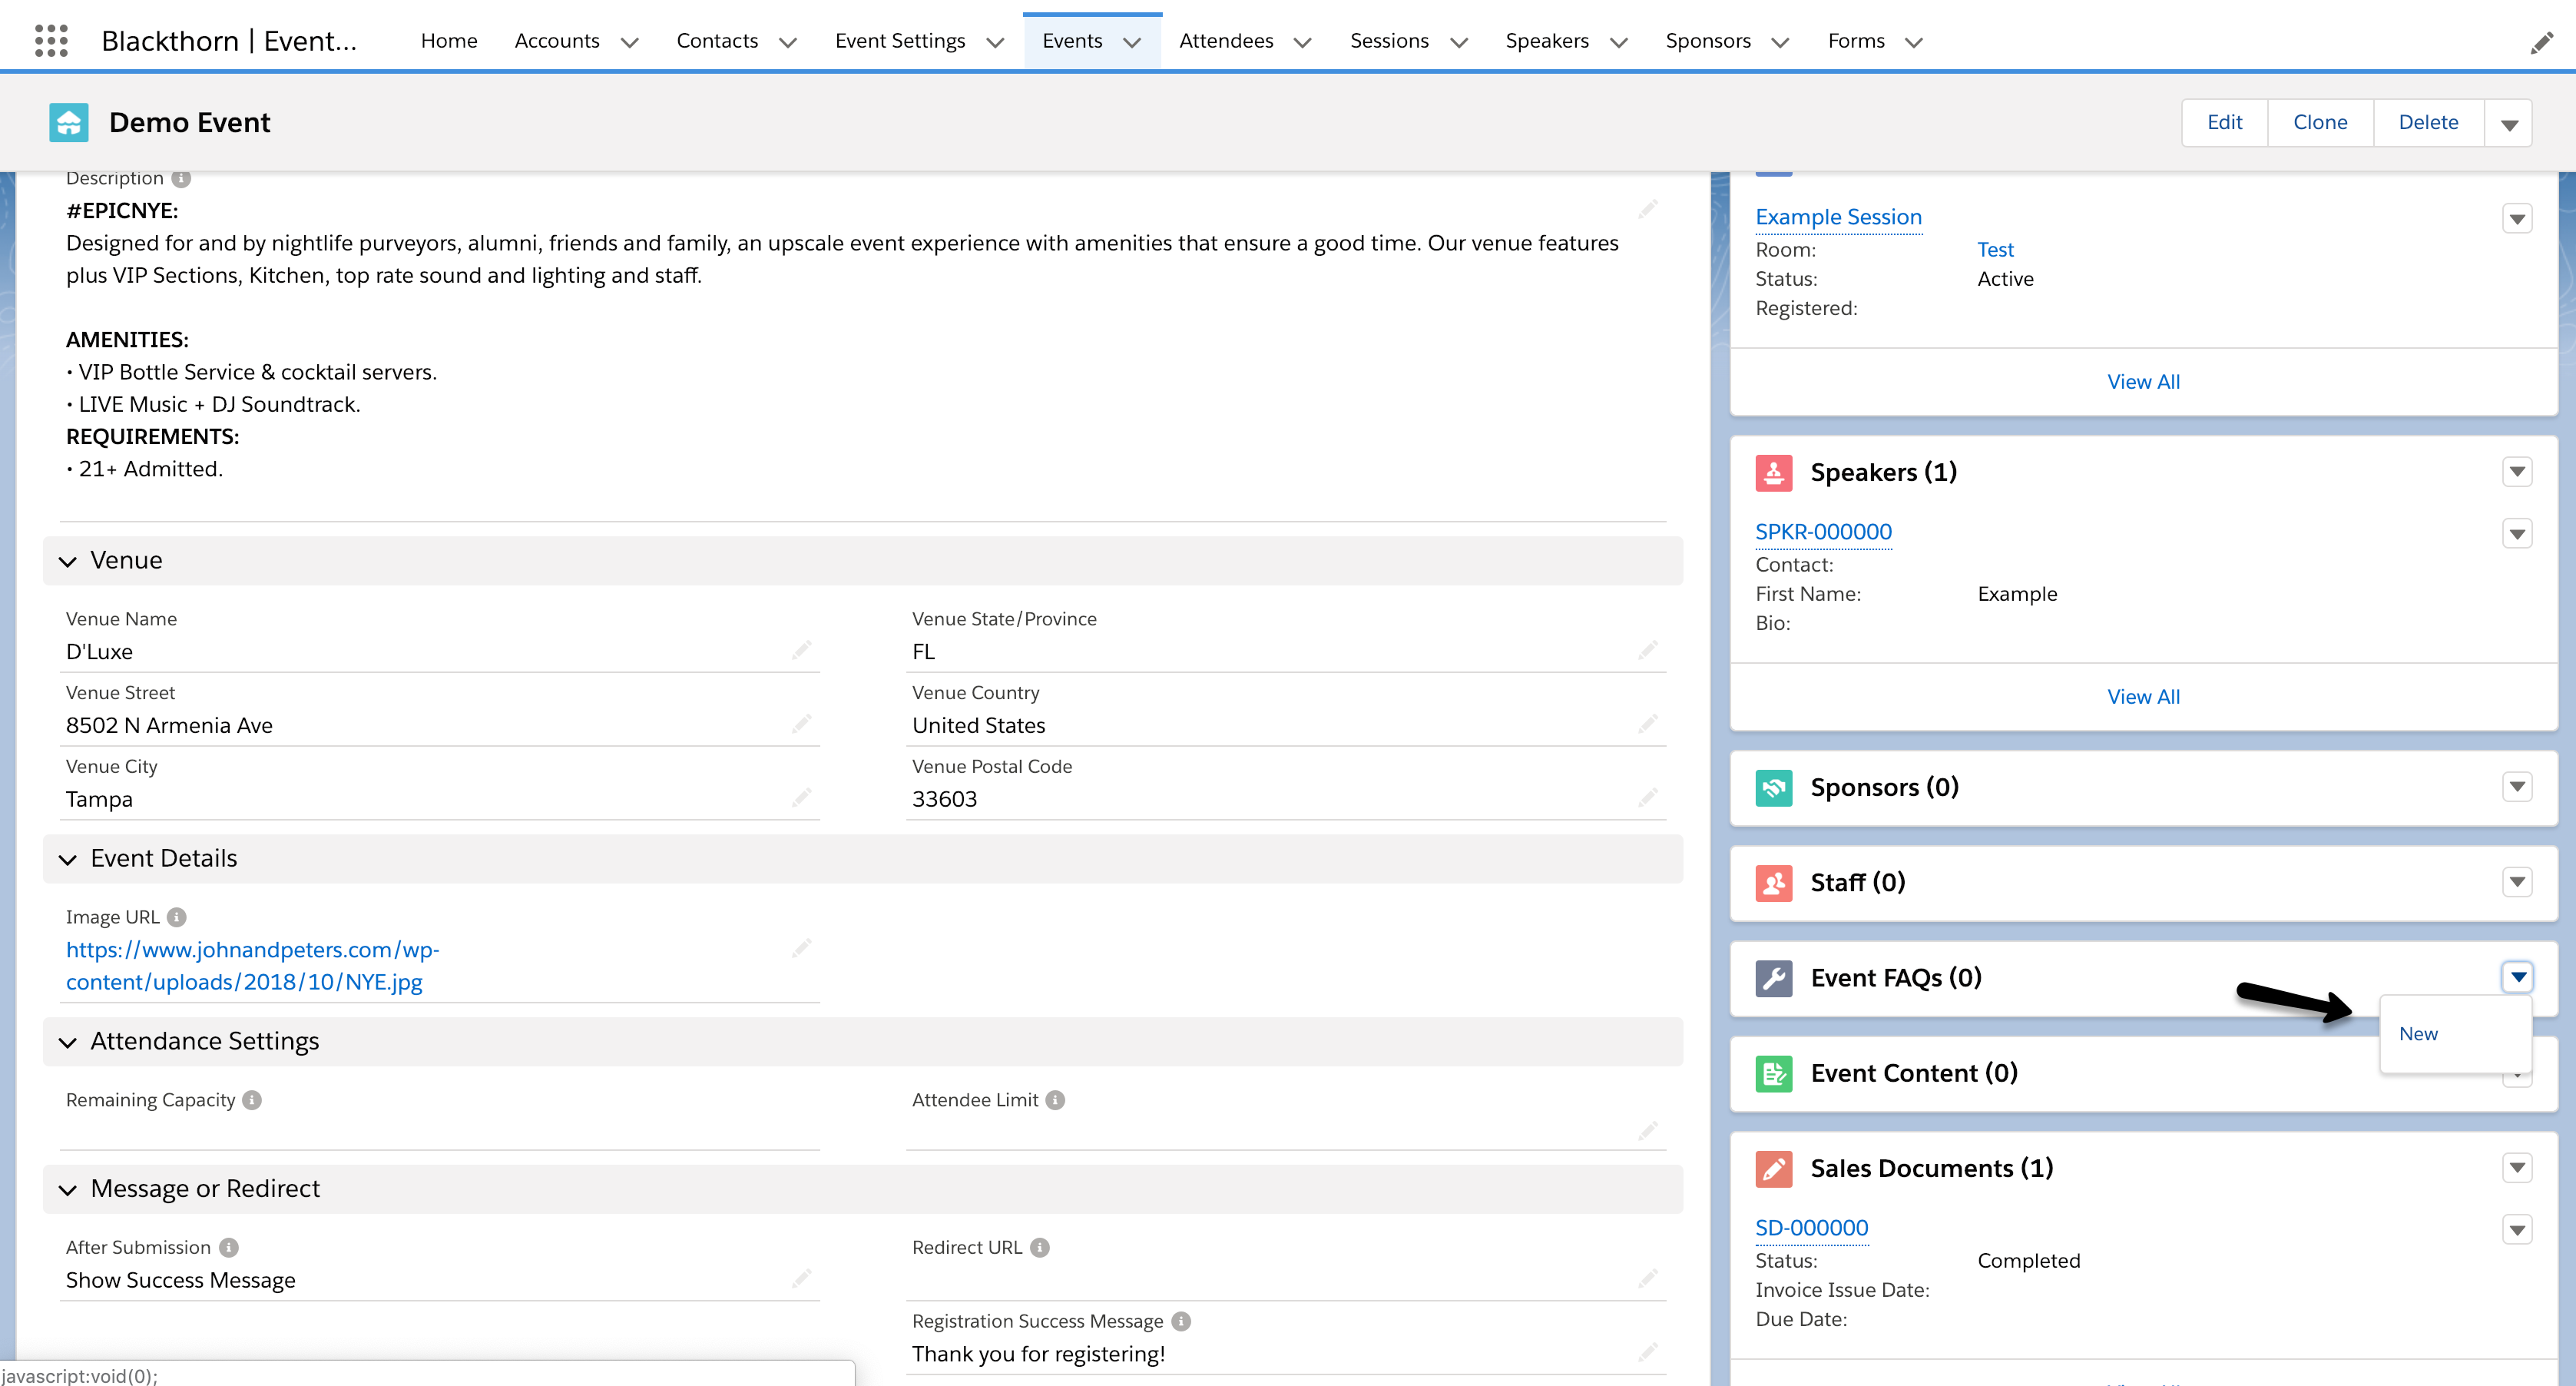Edit the Venue City field pencil
Screen dimensions: 2576x1386
801,798
